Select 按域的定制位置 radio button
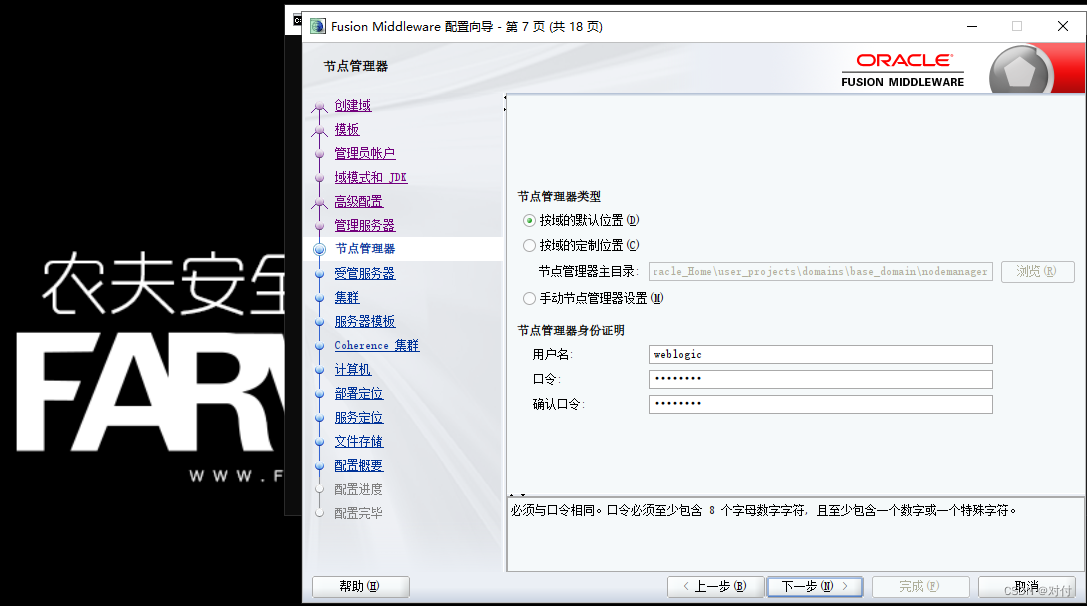The height and width of the screenshot is (606, 1087). click(x=530, y=245)
